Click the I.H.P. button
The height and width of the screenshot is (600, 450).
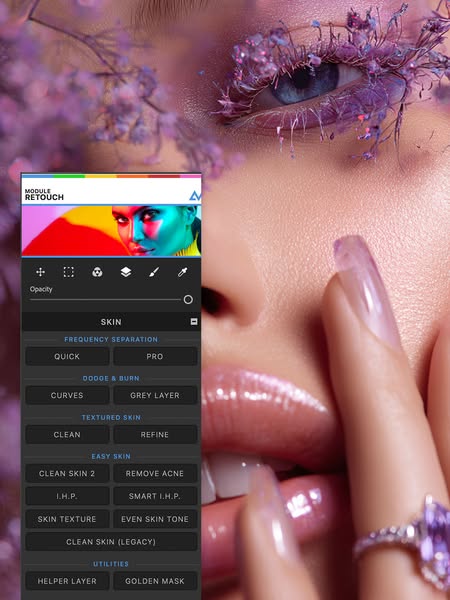(67, 496)
